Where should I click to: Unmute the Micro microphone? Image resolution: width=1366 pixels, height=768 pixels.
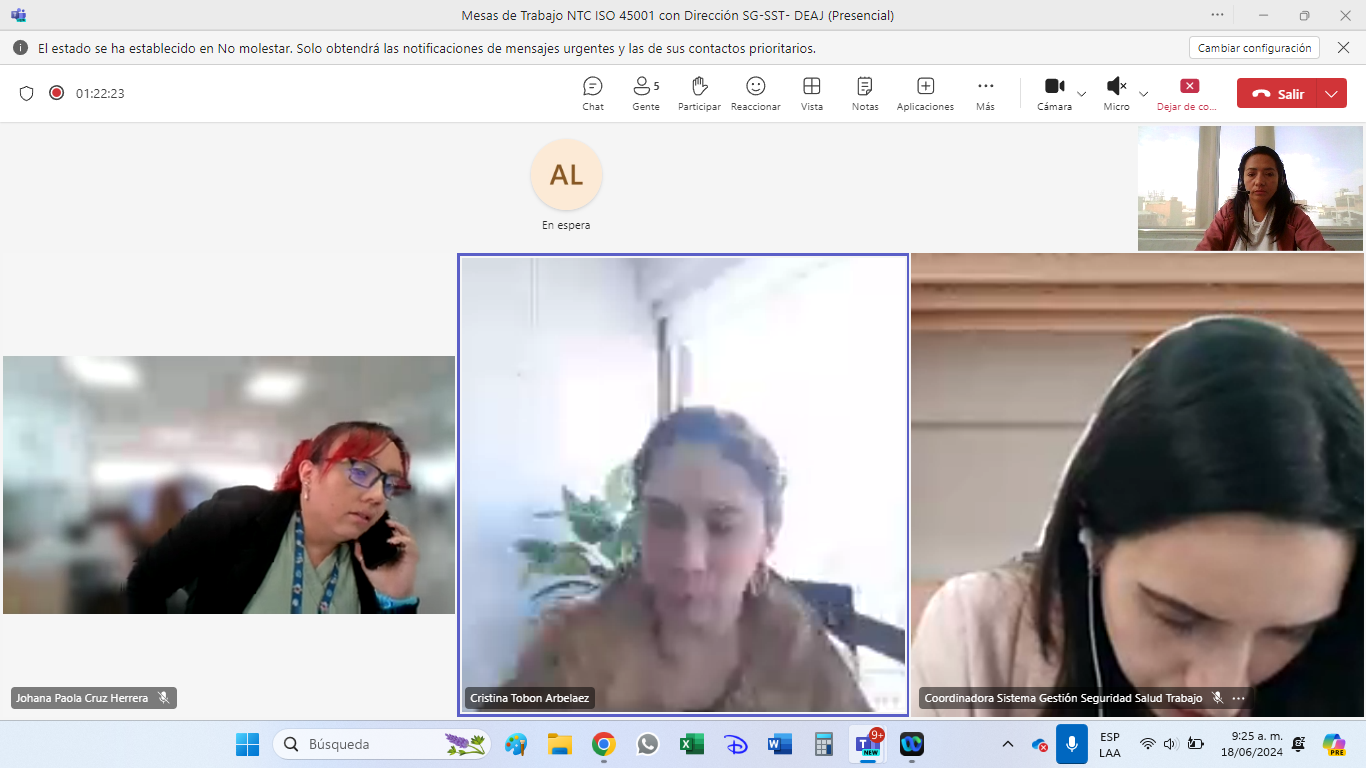click(1117, 93)
